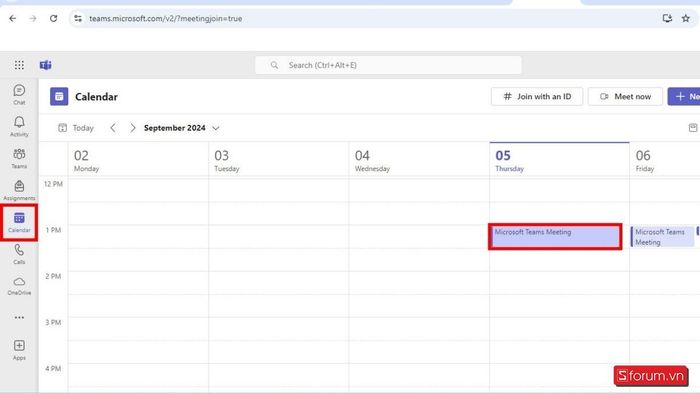Focus the Search (Ctrl+Alt+E) box

coord(388,65)
